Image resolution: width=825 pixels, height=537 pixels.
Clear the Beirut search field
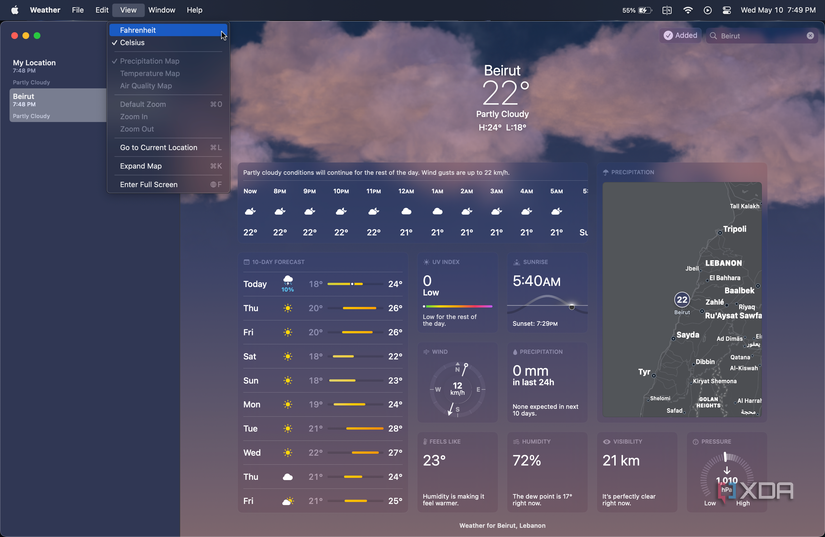[x=810, y=36]
